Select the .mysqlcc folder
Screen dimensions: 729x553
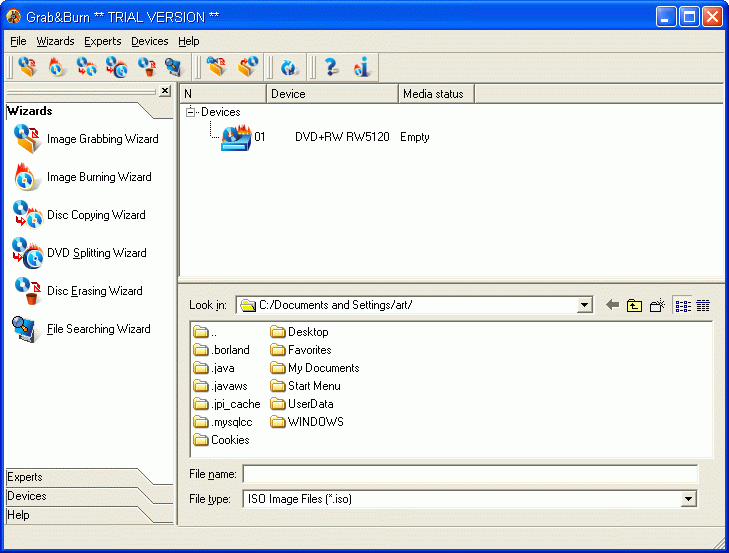pyautogui.click(x=223, y=422)
